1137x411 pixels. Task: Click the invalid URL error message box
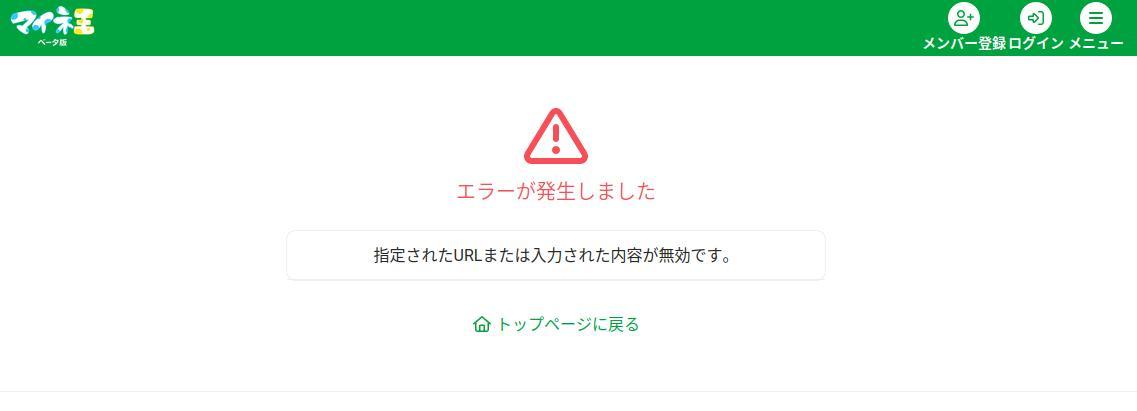pyautogui.click(x=555, y=255)
